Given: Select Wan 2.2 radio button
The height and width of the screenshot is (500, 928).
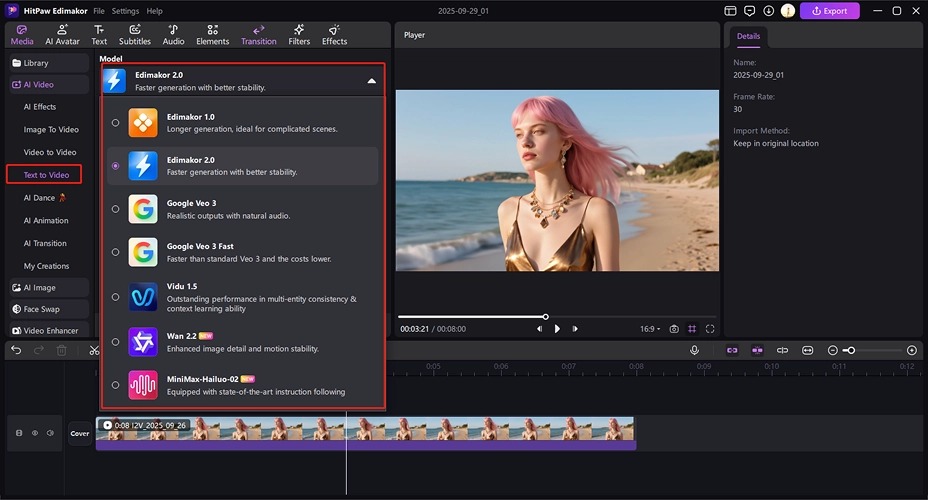Looking at the screenshot, I should tap(115, 342).
